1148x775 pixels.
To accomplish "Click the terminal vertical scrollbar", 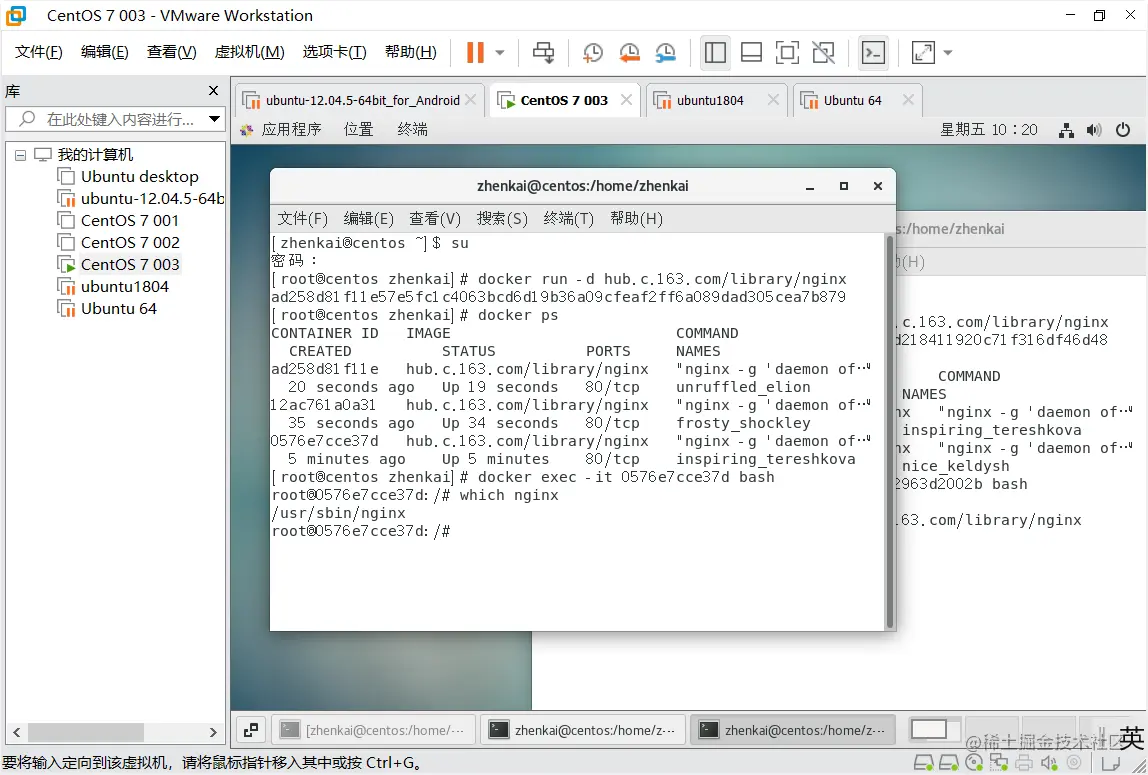I will pos(890,432).
